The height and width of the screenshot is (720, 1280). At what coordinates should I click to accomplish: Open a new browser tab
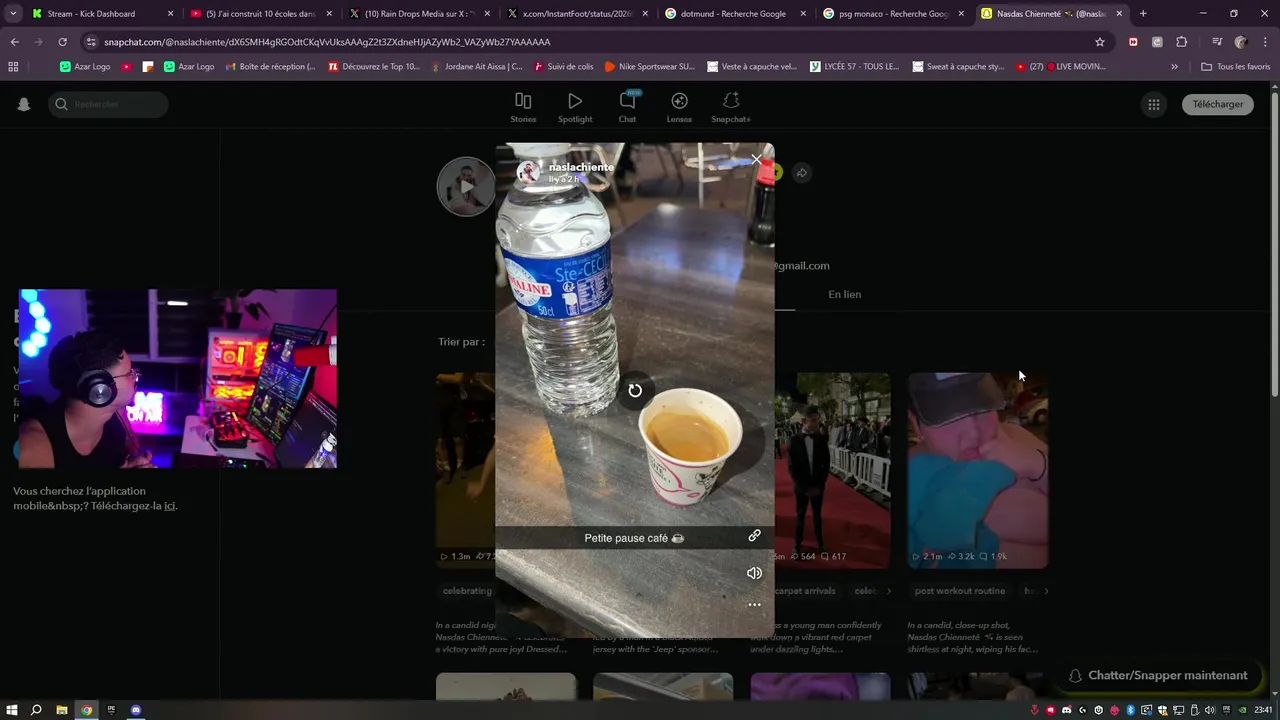[1143, 14]
